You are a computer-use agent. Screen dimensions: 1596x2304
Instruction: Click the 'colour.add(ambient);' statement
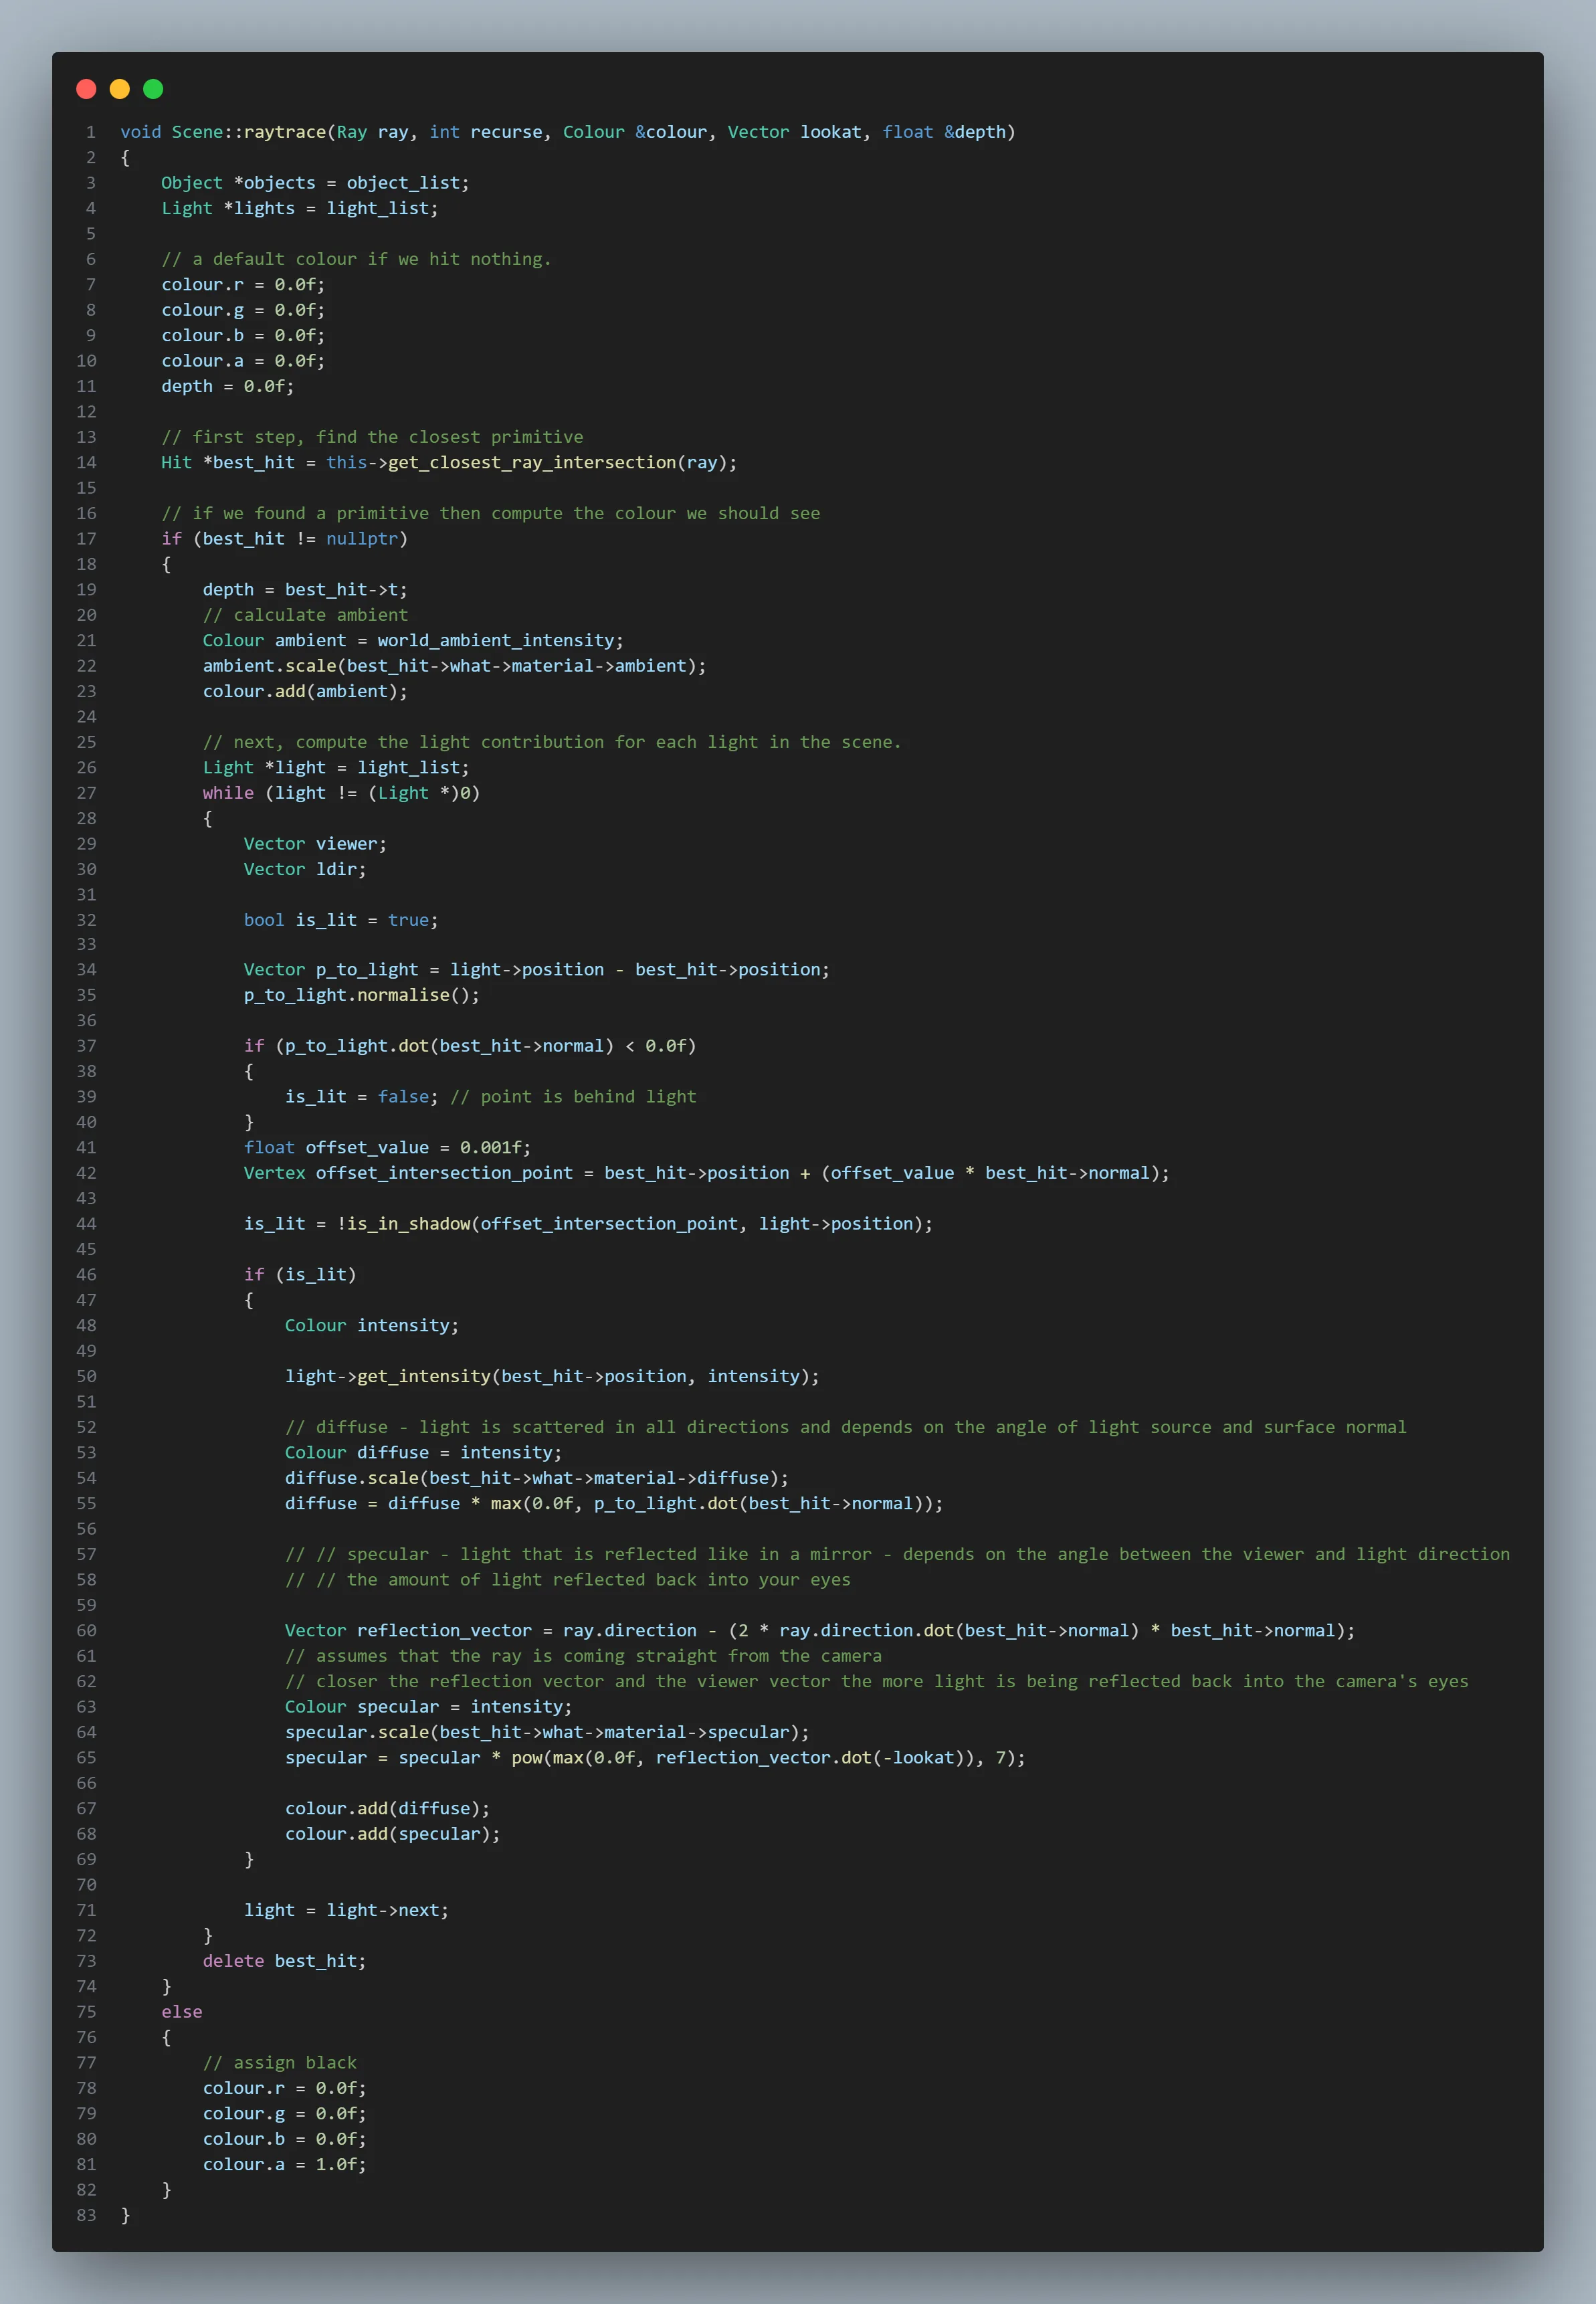[305, 691]
